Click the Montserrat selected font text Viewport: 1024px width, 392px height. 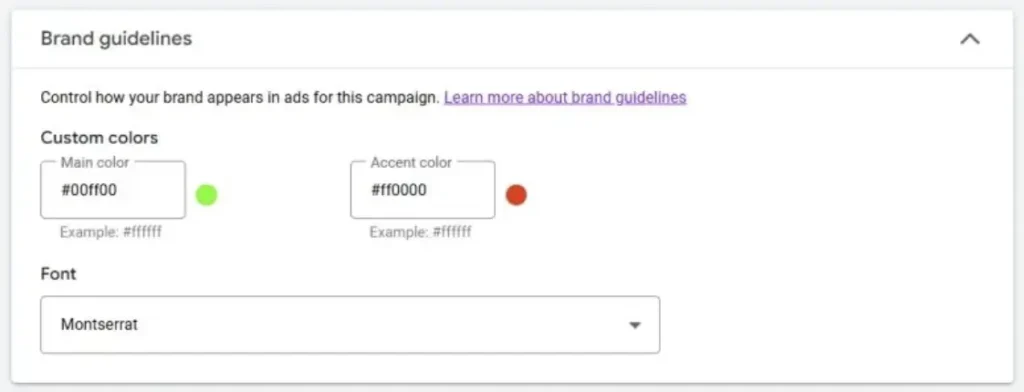point(99,325)
